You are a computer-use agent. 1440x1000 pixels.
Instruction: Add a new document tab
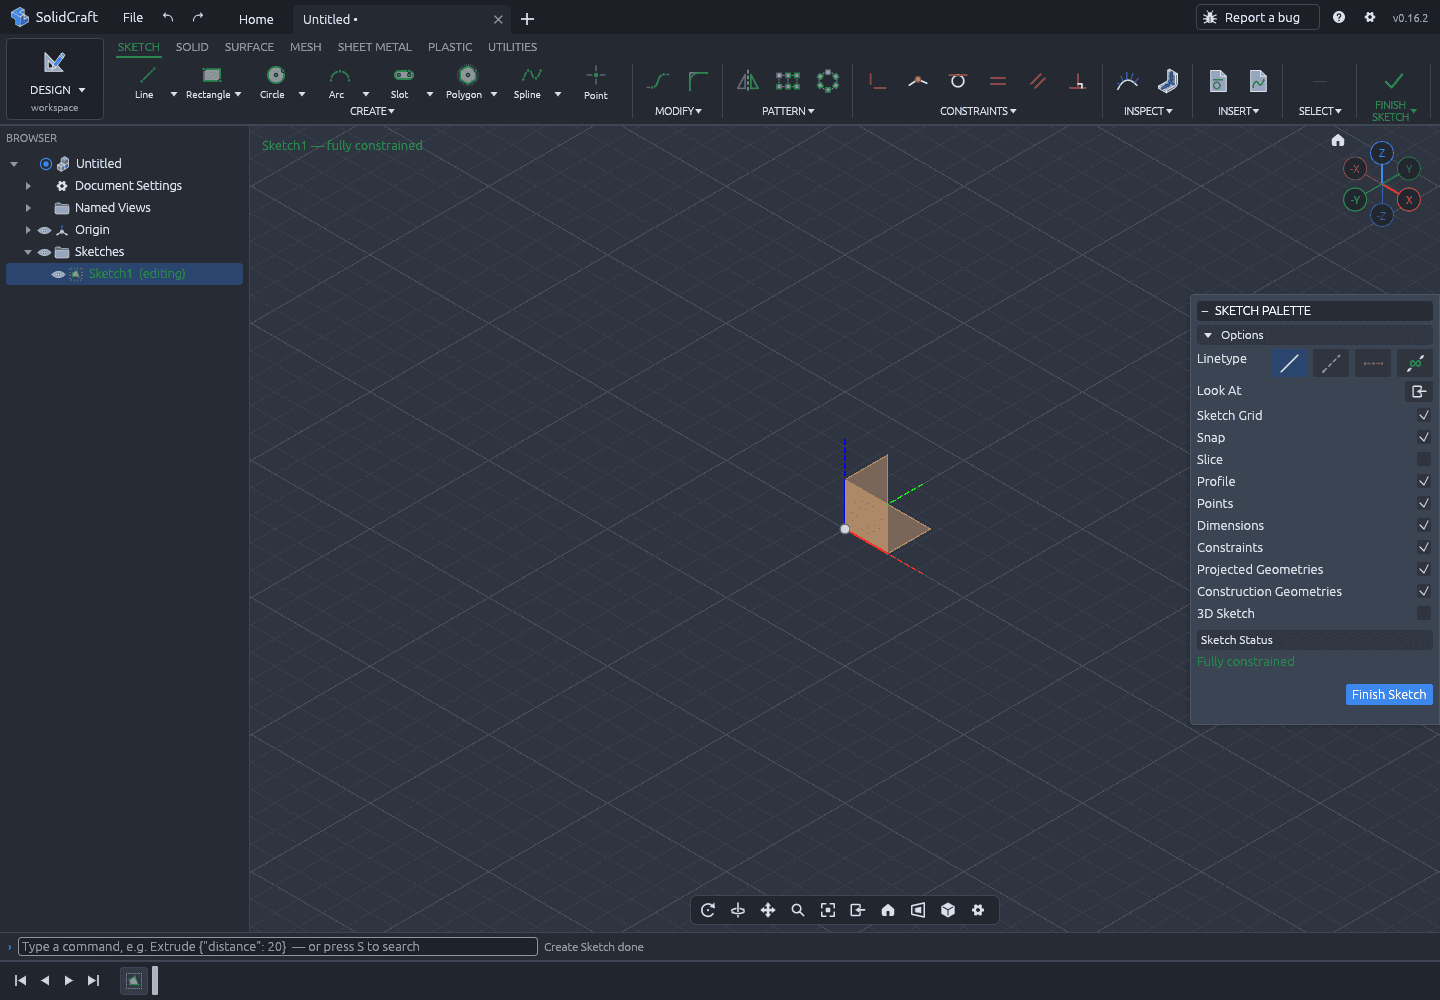coord(527,19)
